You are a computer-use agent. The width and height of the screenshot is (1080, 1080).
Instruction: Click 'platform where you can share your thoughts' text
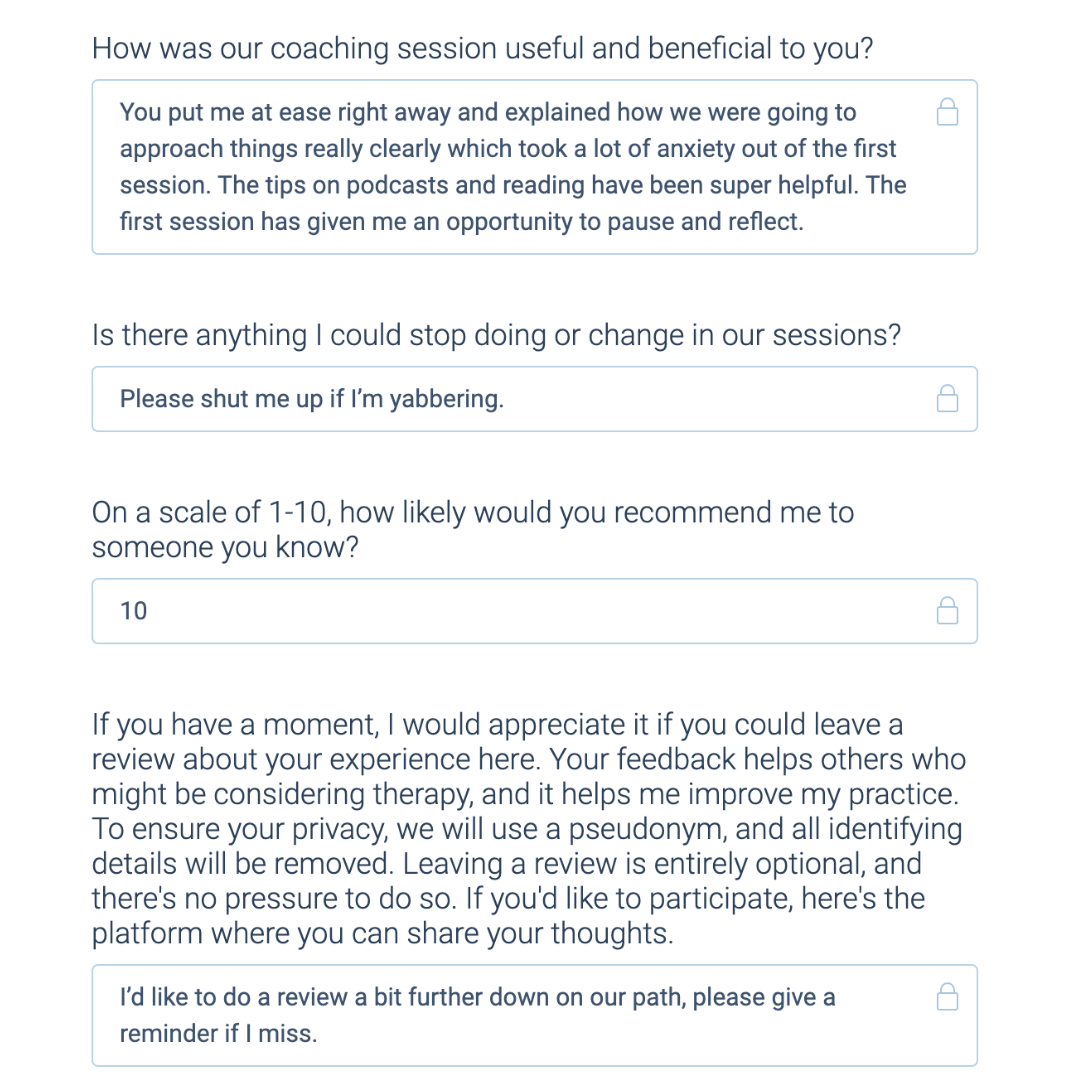[382, 933]
